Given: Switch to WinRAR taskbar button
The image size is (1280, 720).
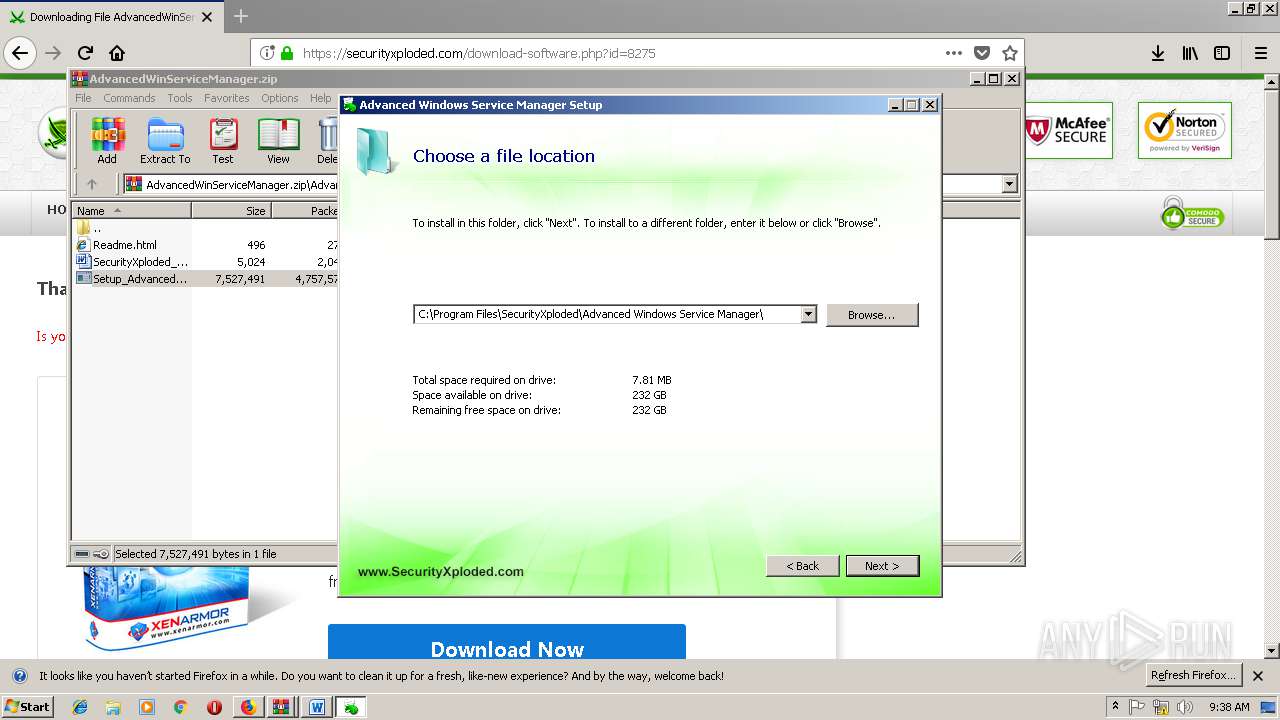Looking at the screenshot, I should pos(282,707).
